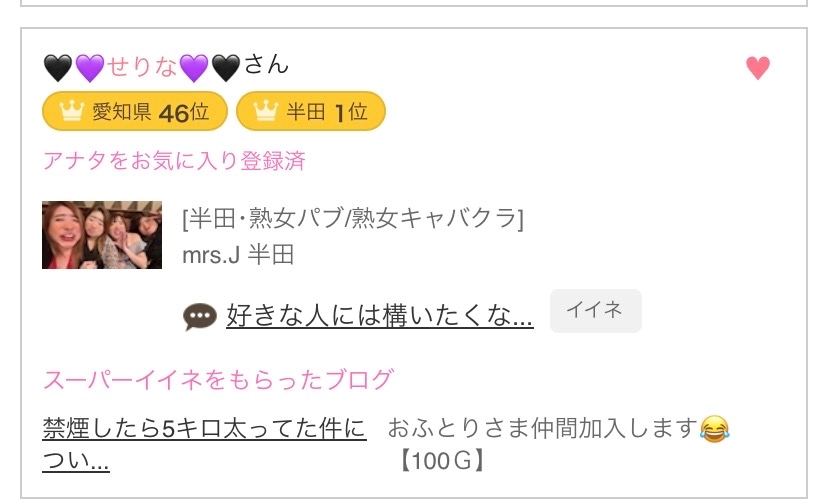Viewport: 828px width, 499px height.
Task: Click the black heart before さん
Action: [226, 68]
